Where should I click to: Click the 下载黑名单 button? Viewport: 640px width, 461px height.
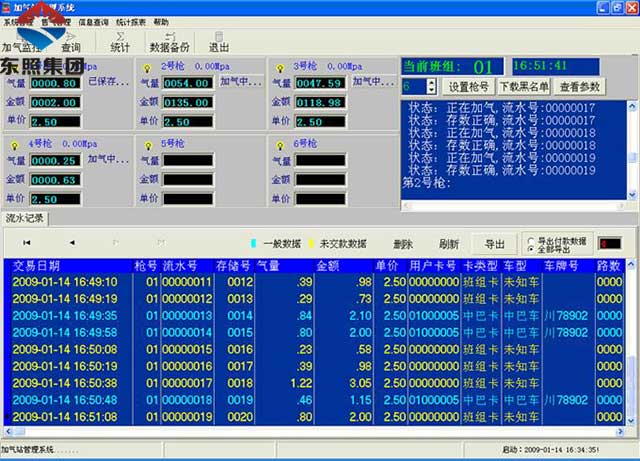[524, 87]
